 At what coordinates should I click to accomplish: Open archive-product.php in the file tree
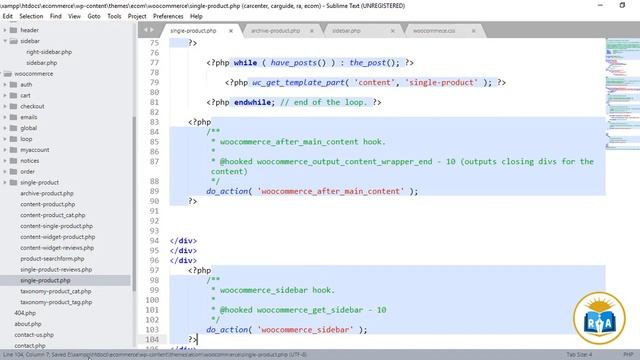click(x=47, y=193)
